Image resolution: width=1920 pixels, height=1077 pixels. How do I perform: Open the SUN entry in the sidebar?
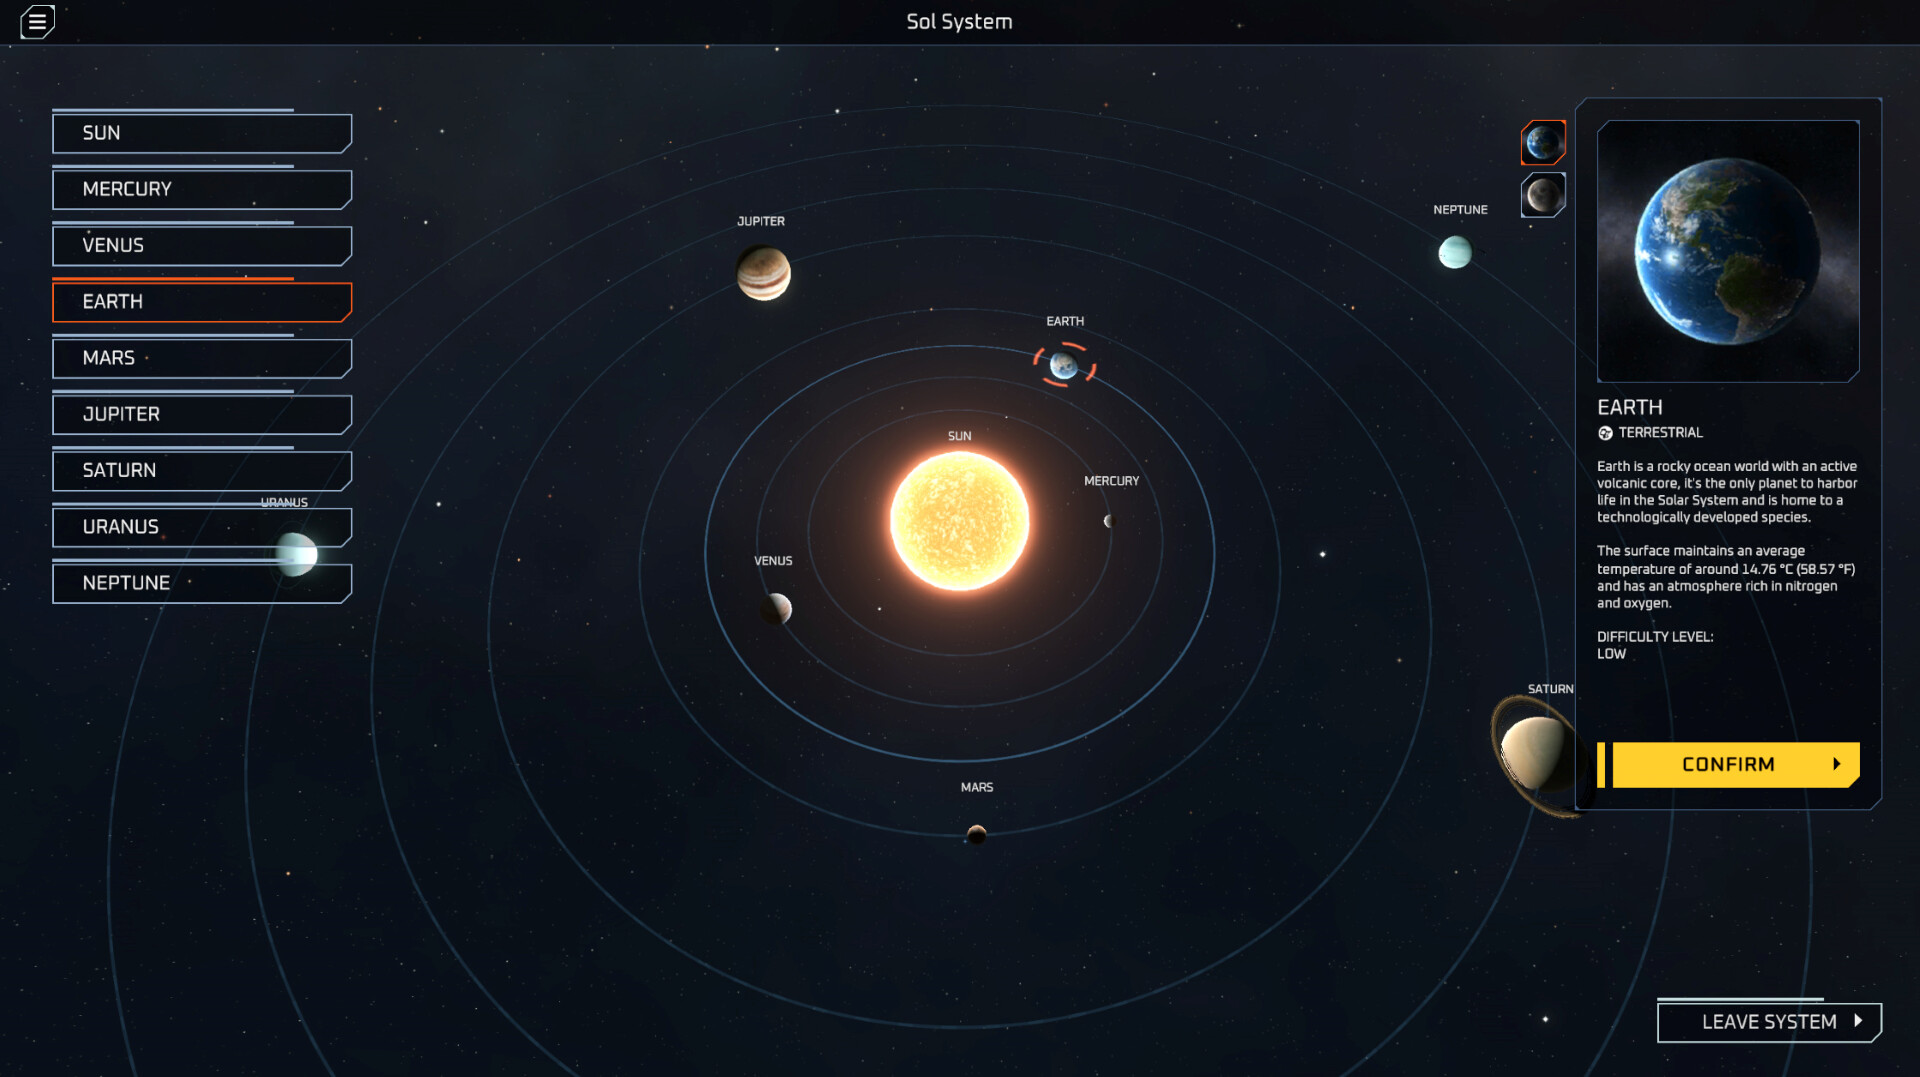[x=201, y=133]
